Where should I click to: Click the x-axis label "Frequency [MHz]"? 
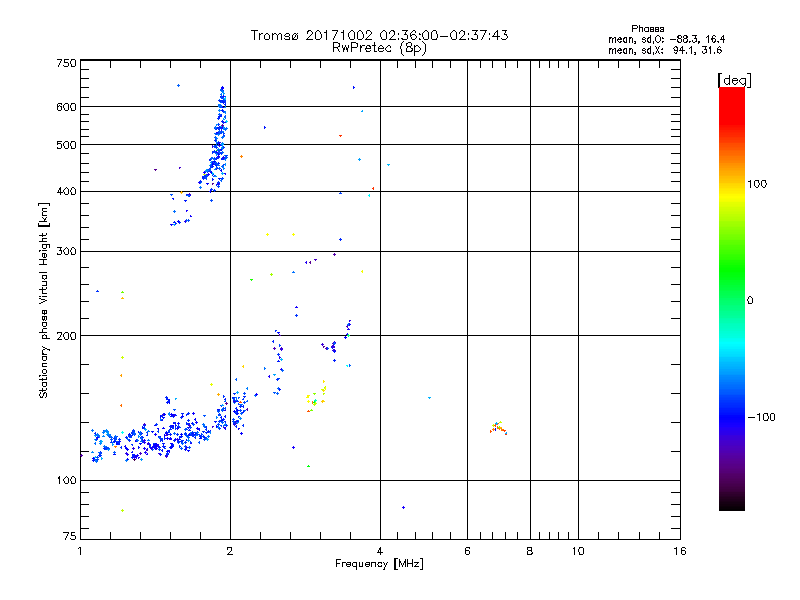pos(379,564)
